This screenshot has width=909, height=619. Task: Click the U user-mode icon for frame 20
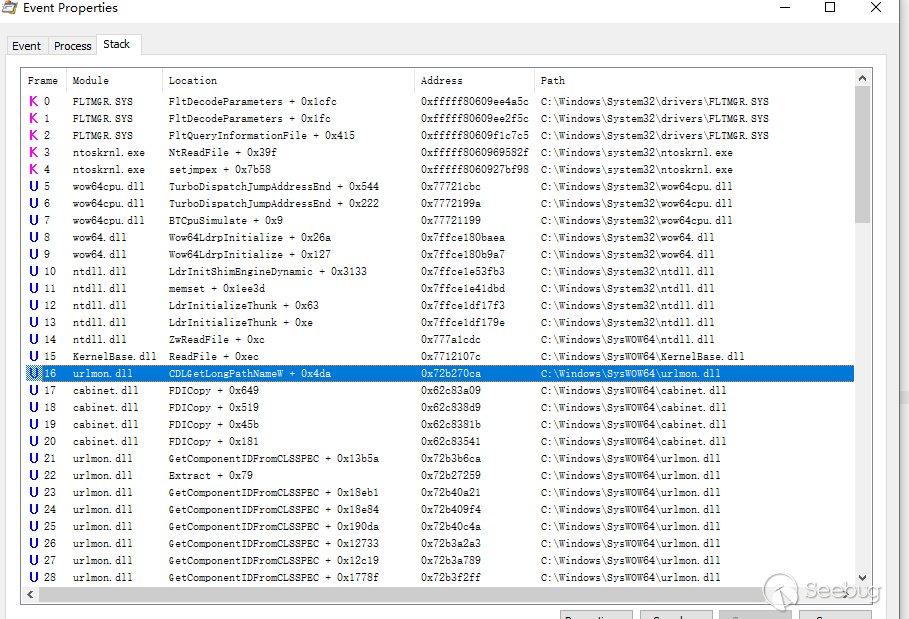click(x=34, y=441)
